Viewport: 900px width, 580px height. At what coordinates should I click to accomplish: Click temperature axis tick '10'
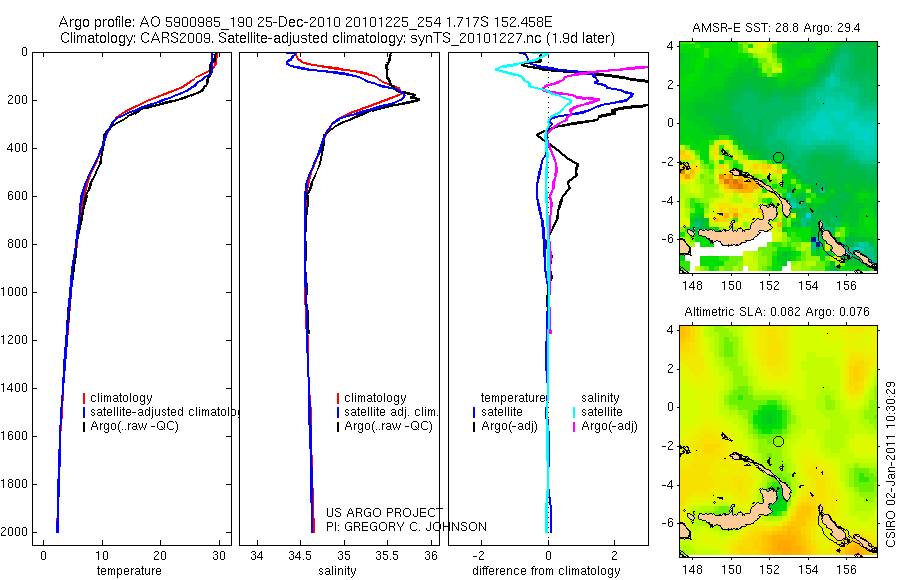102,555
